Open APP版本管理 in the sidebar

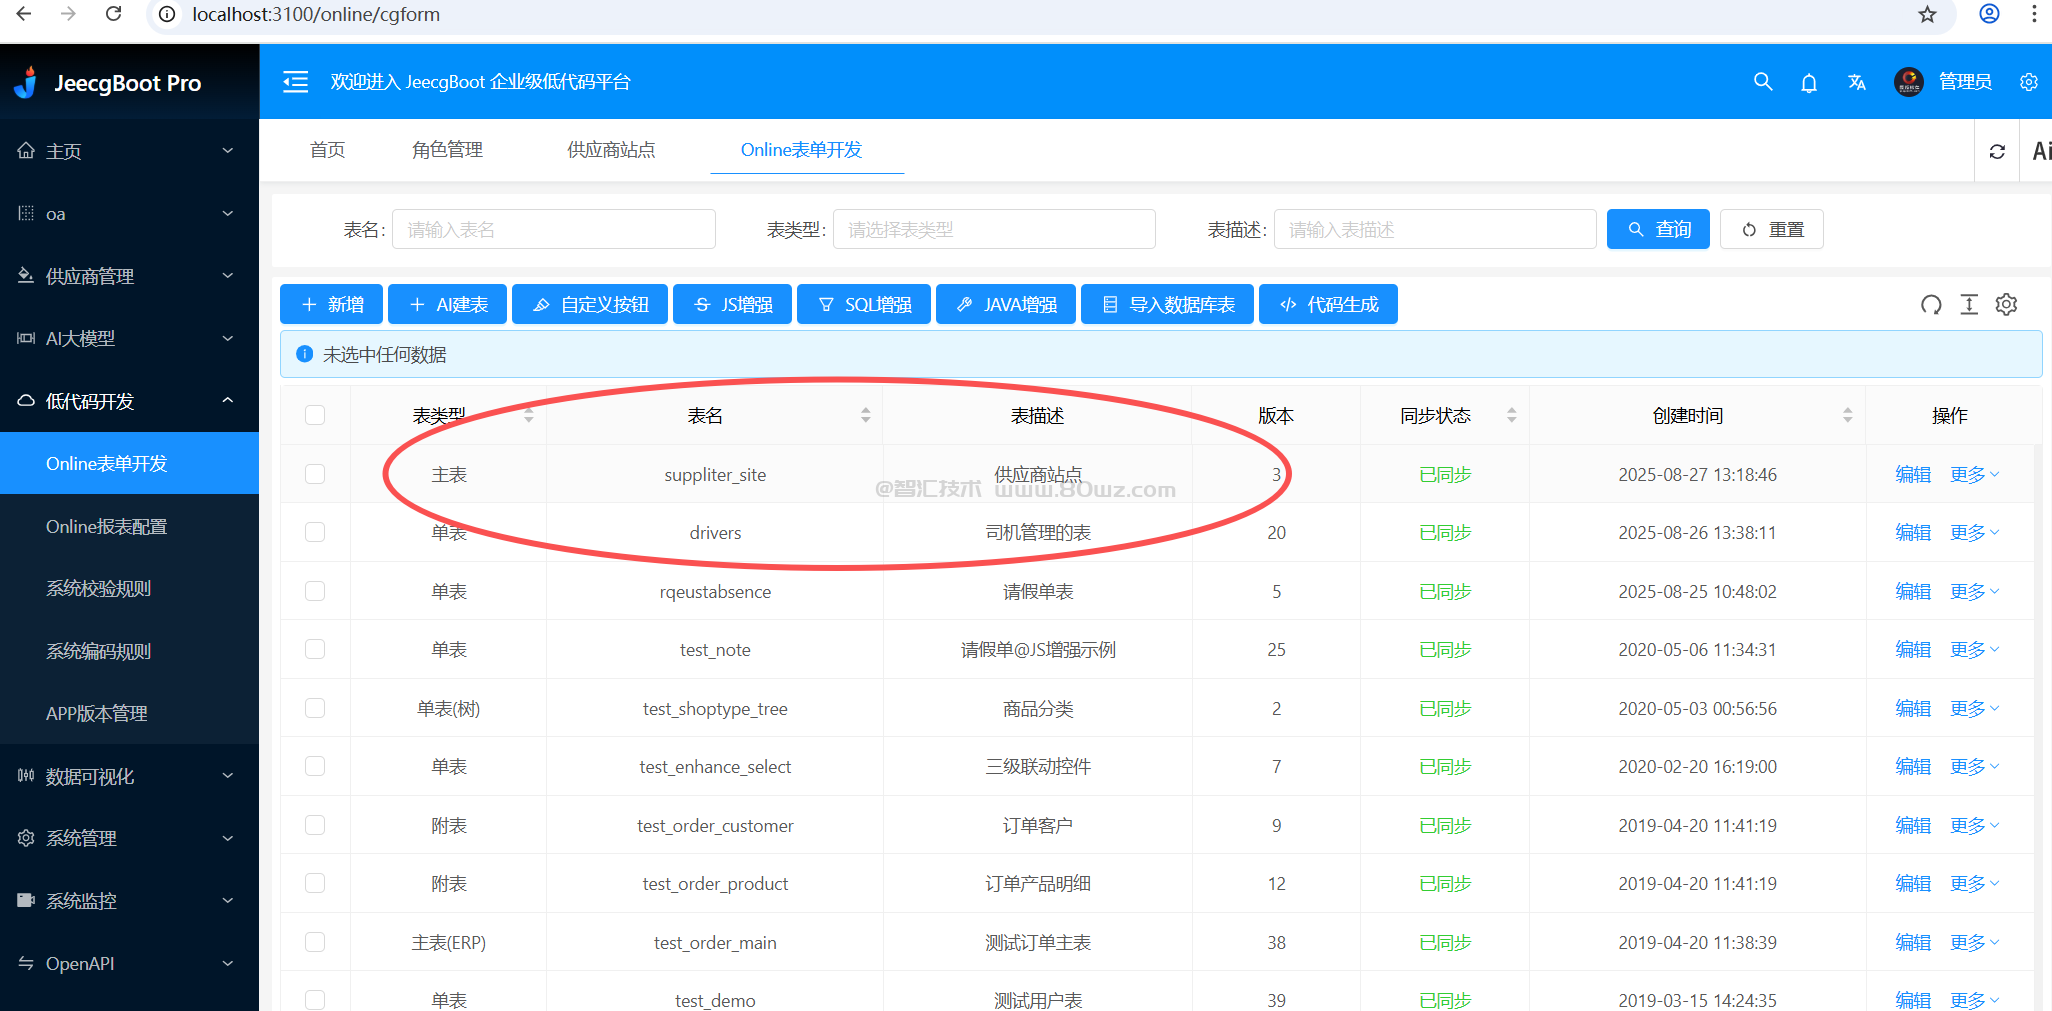(x=129, y=713)
